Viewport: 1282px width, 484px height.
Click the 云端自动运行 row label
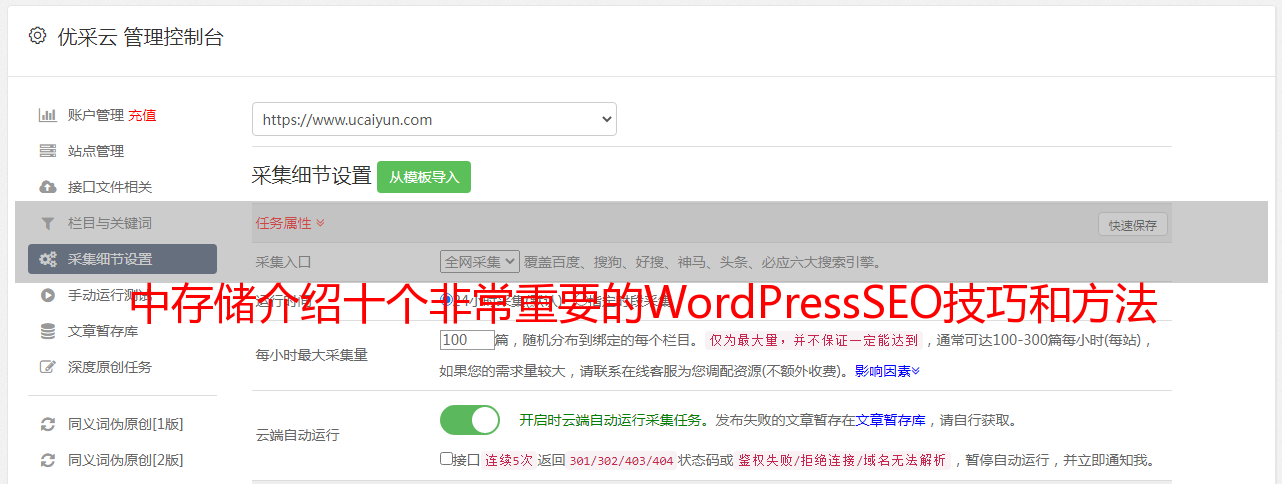[x=298, y=435]
